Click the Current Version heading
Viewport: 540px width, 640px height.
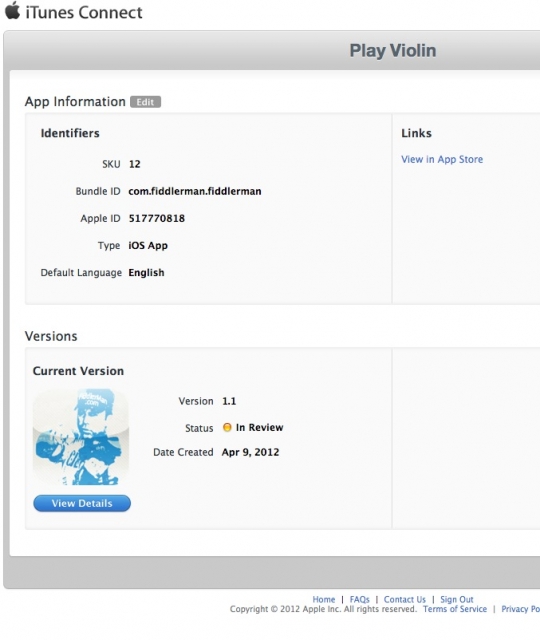point(78,371)
